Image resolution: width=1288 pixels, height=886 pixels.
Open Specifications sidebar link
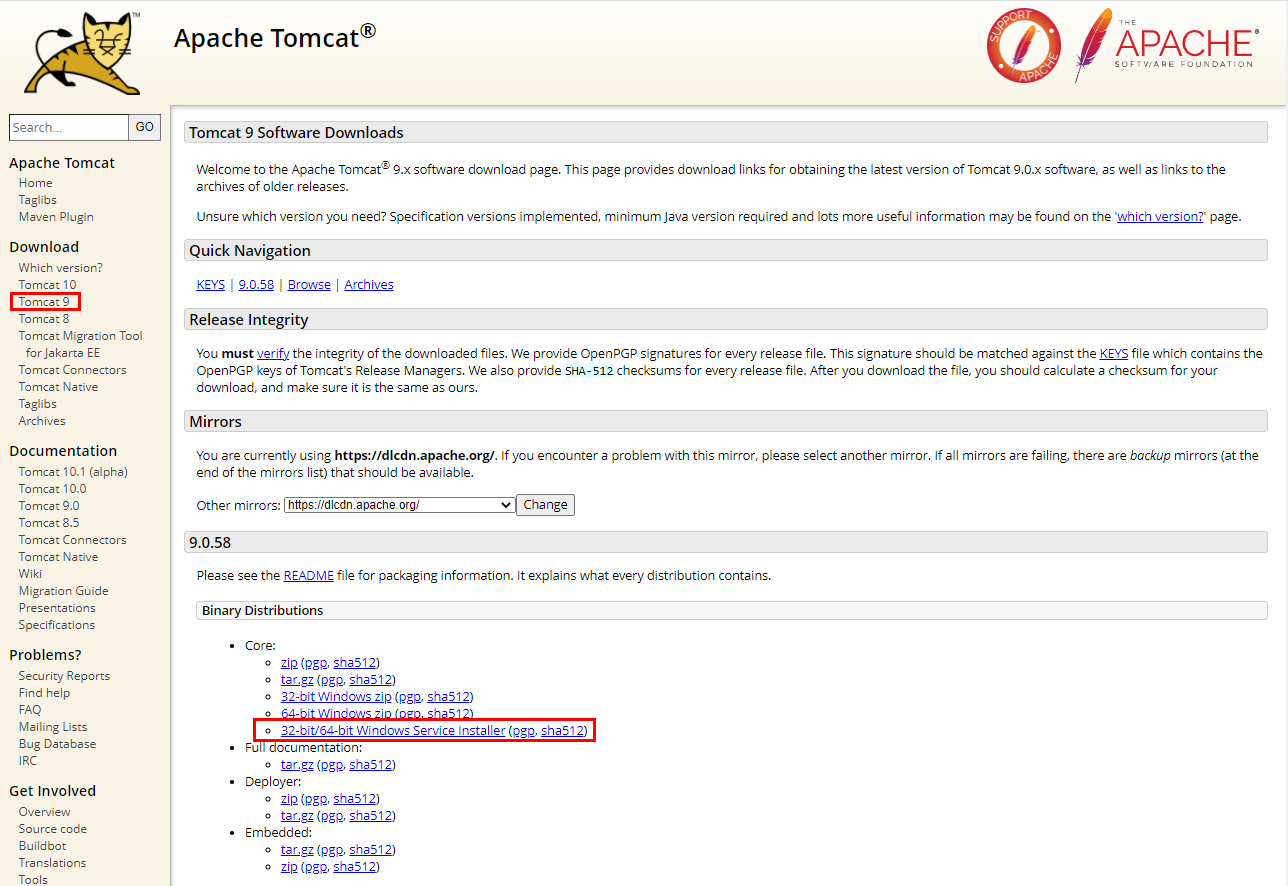click(57, 625)
